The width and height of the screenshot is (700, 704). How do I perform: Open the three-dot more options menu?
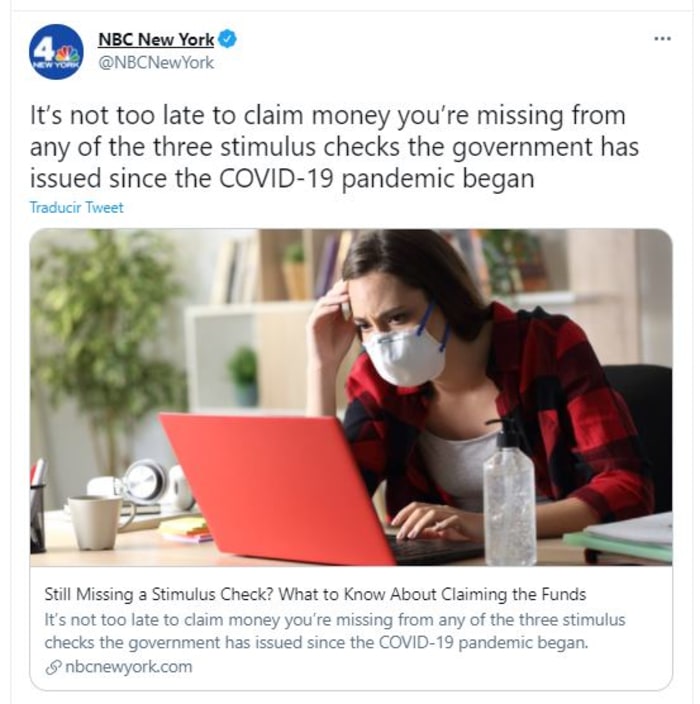(x=662, y=39)
